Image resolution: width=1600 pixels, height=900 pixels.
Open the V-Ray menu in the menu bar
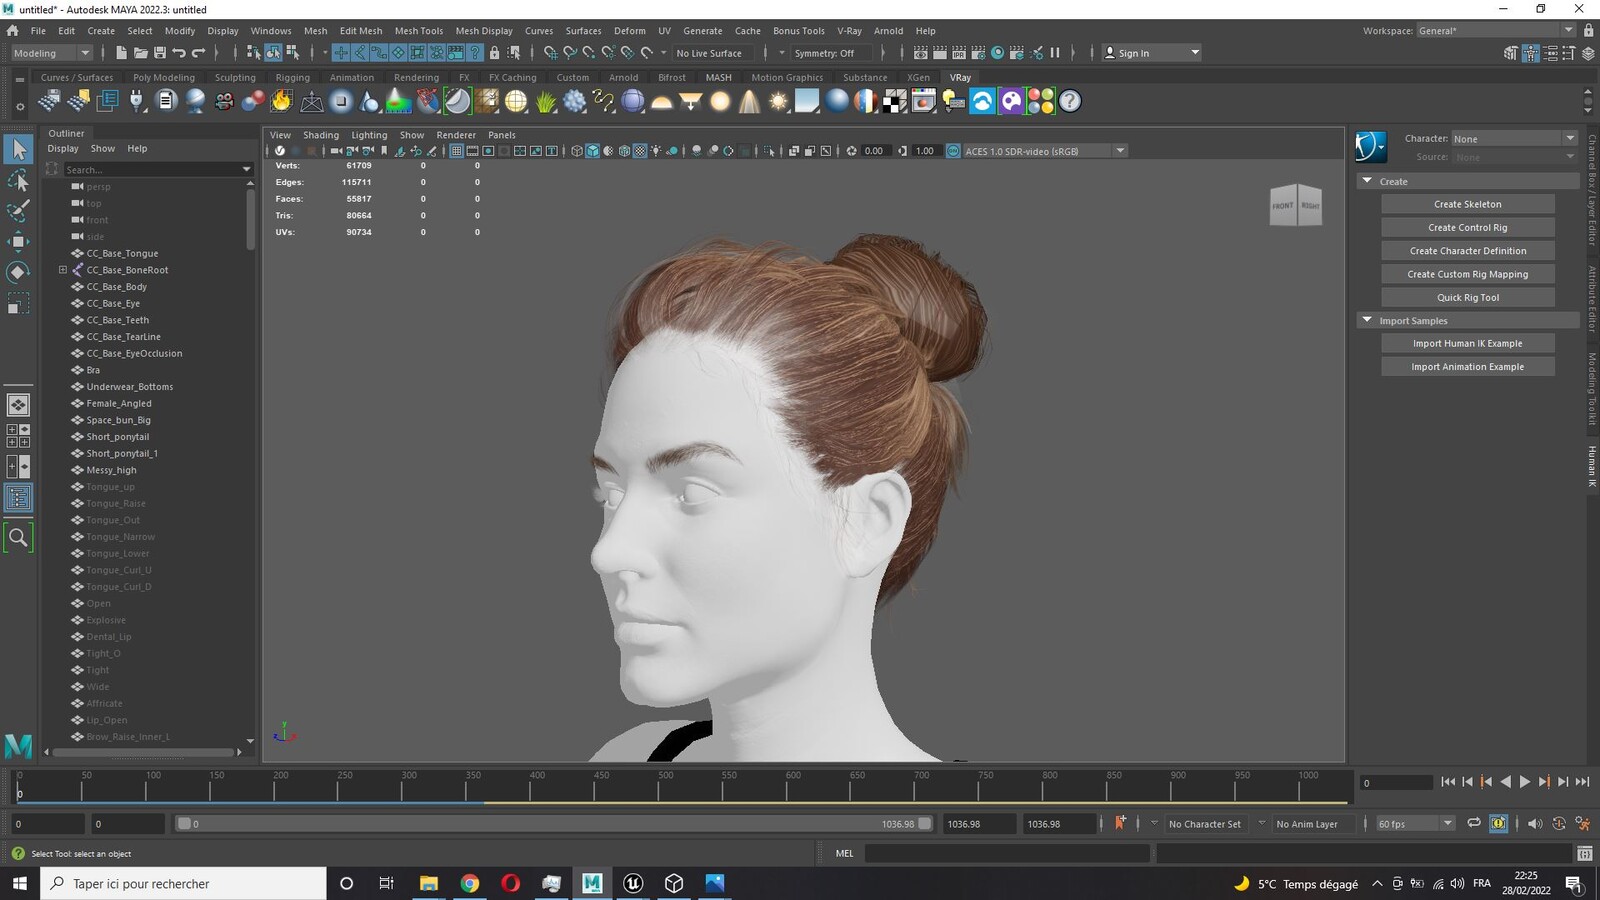pyautogui.click(x=849, y=31)
